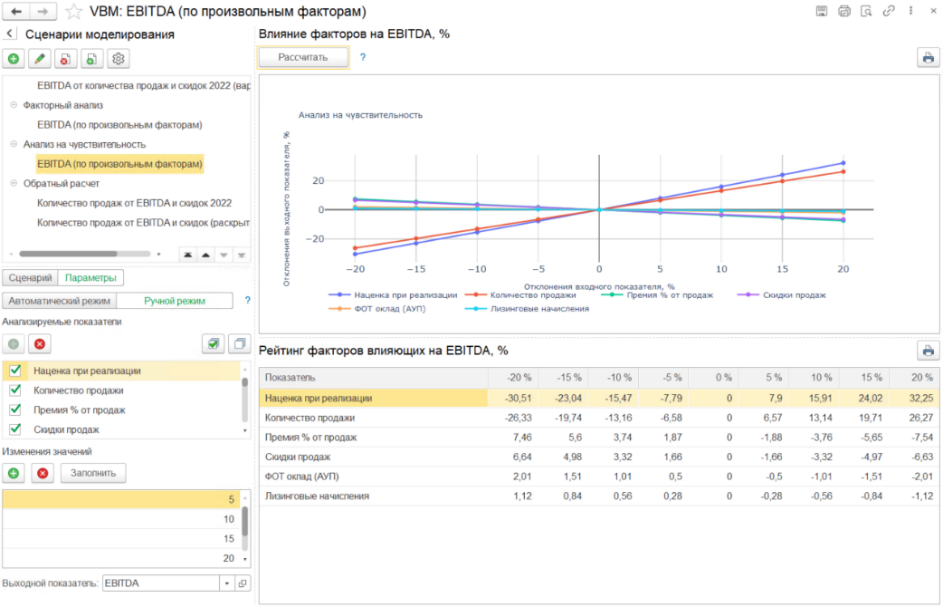Copy the scenario with green-plus document icon
Image resolution: width=943 pixels, height=607 pixels.
click(x=91, y=59)
